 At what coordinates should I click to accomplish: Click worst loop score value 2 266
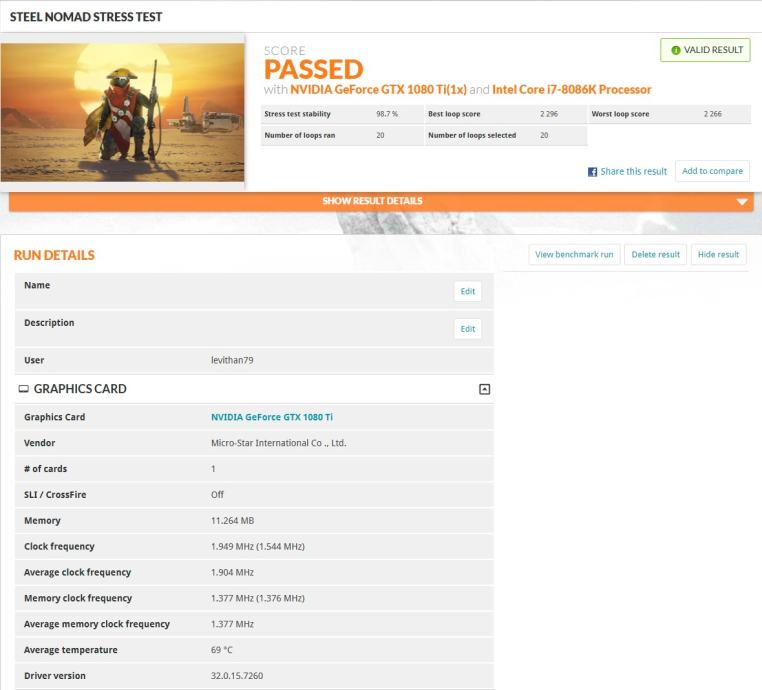click(x=712, y=114)
